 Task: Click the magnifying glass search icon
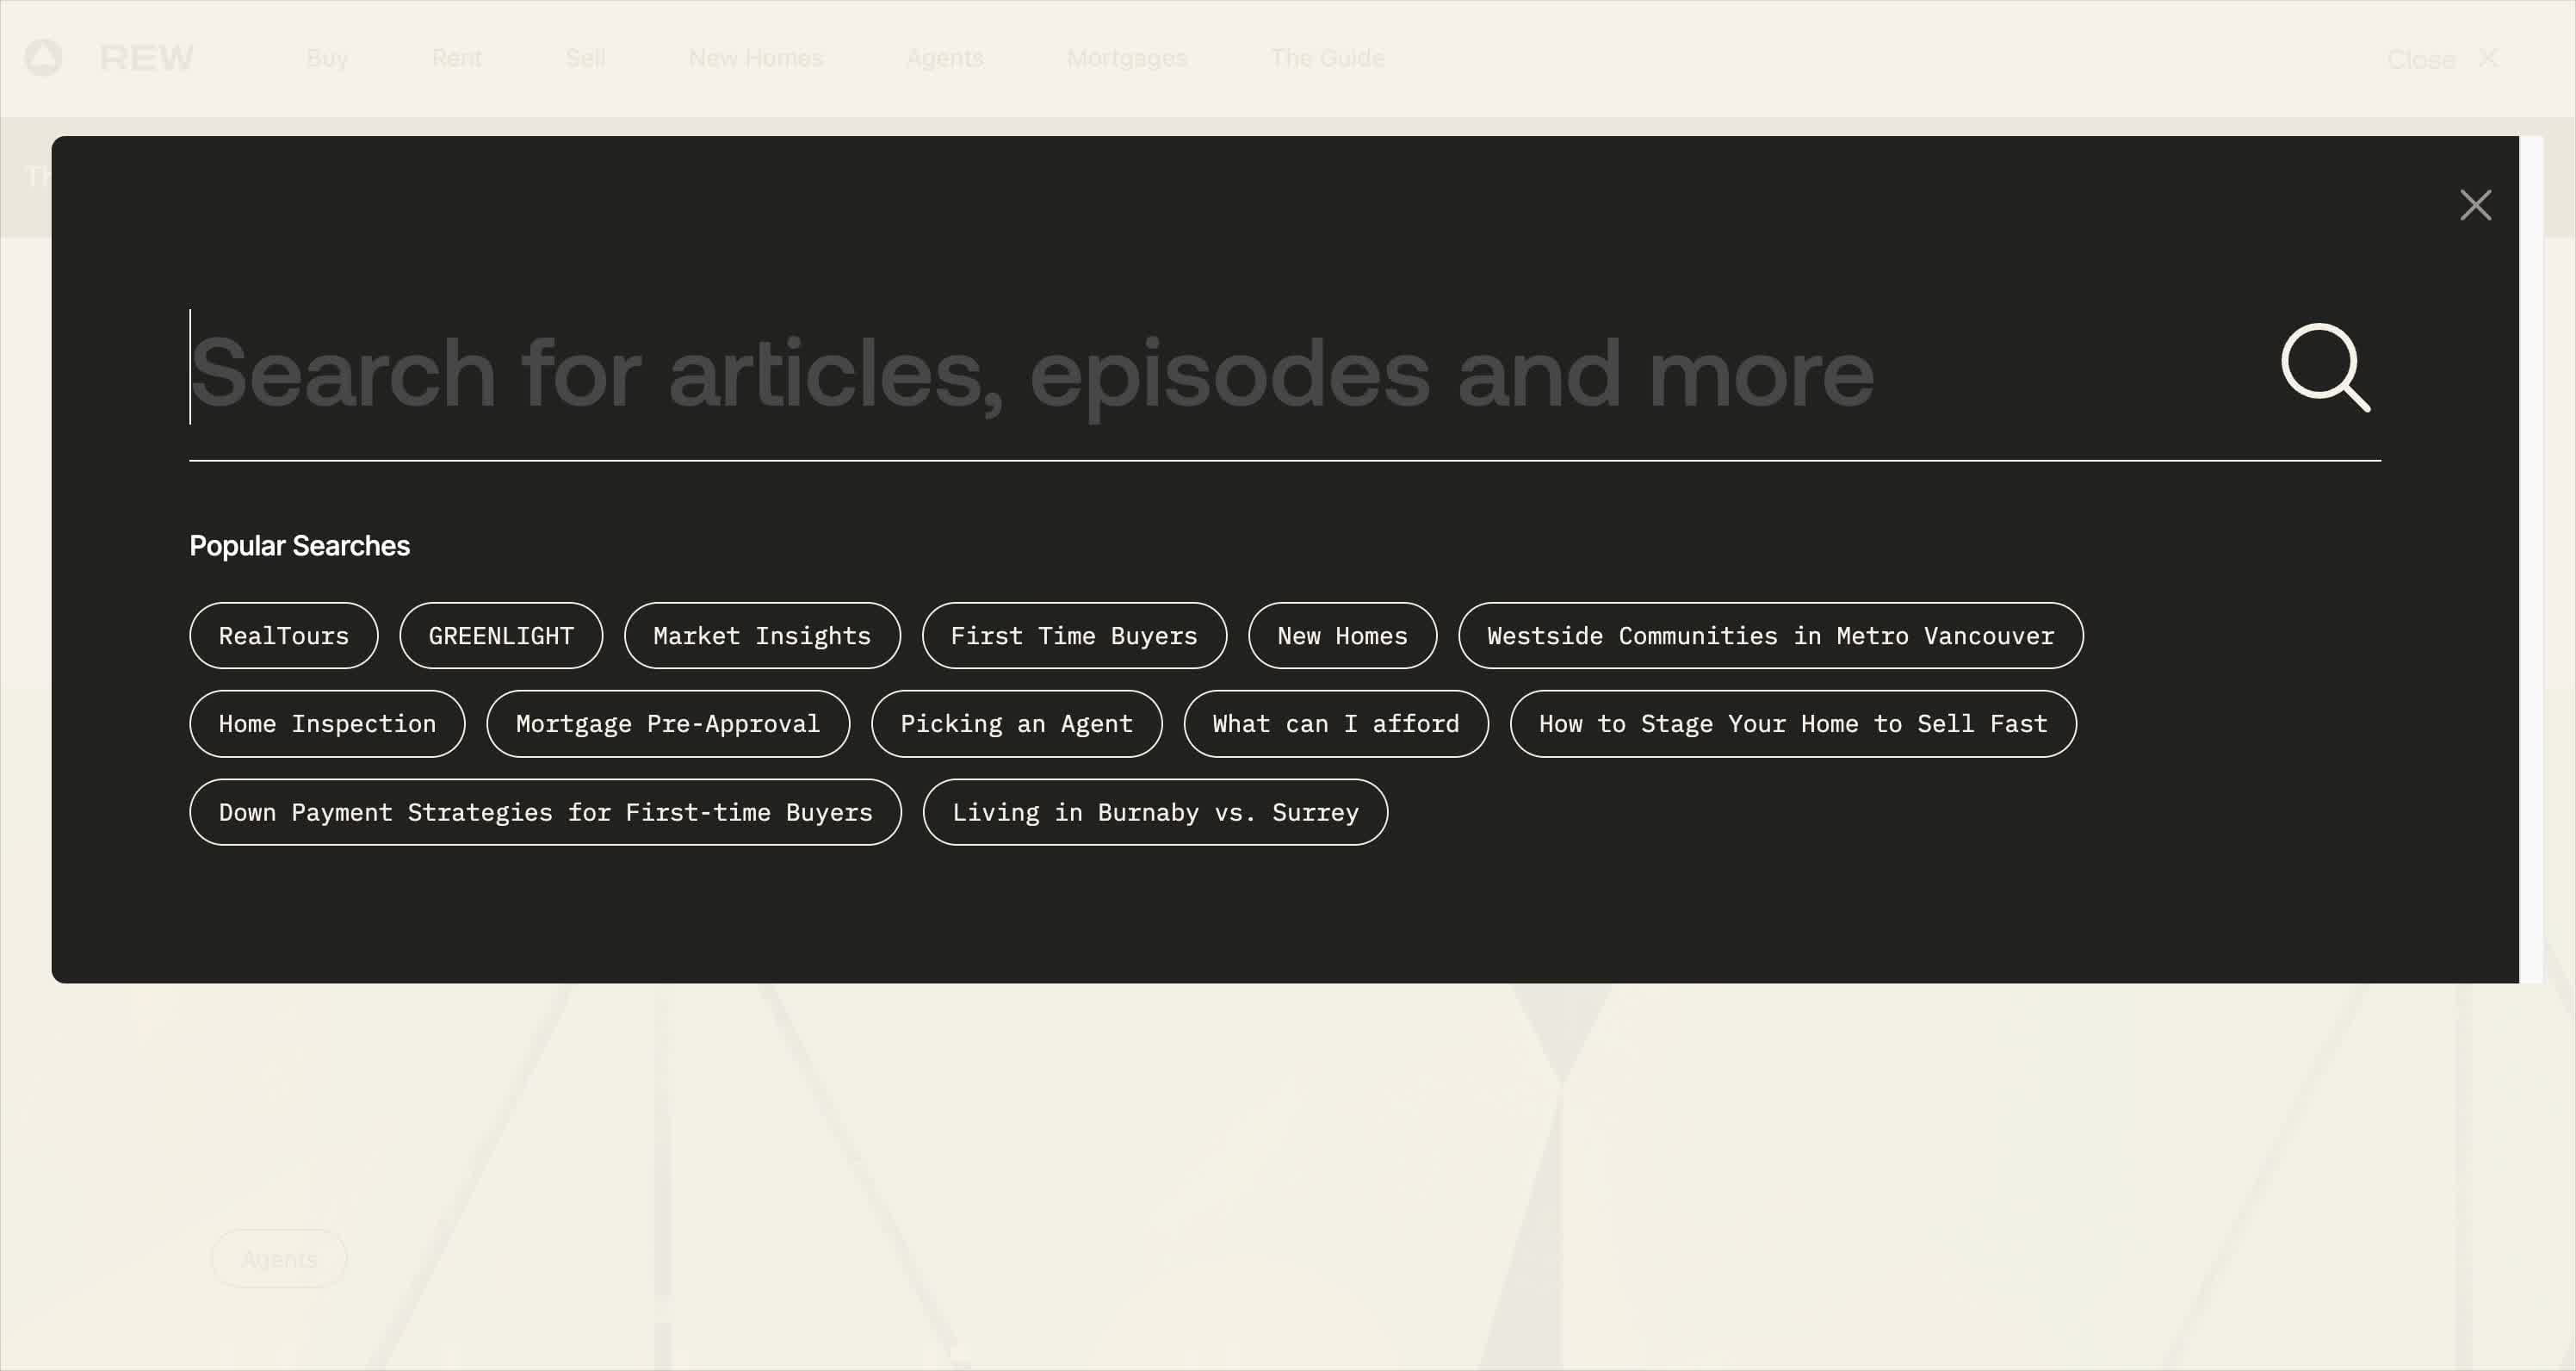point(2325,367)
